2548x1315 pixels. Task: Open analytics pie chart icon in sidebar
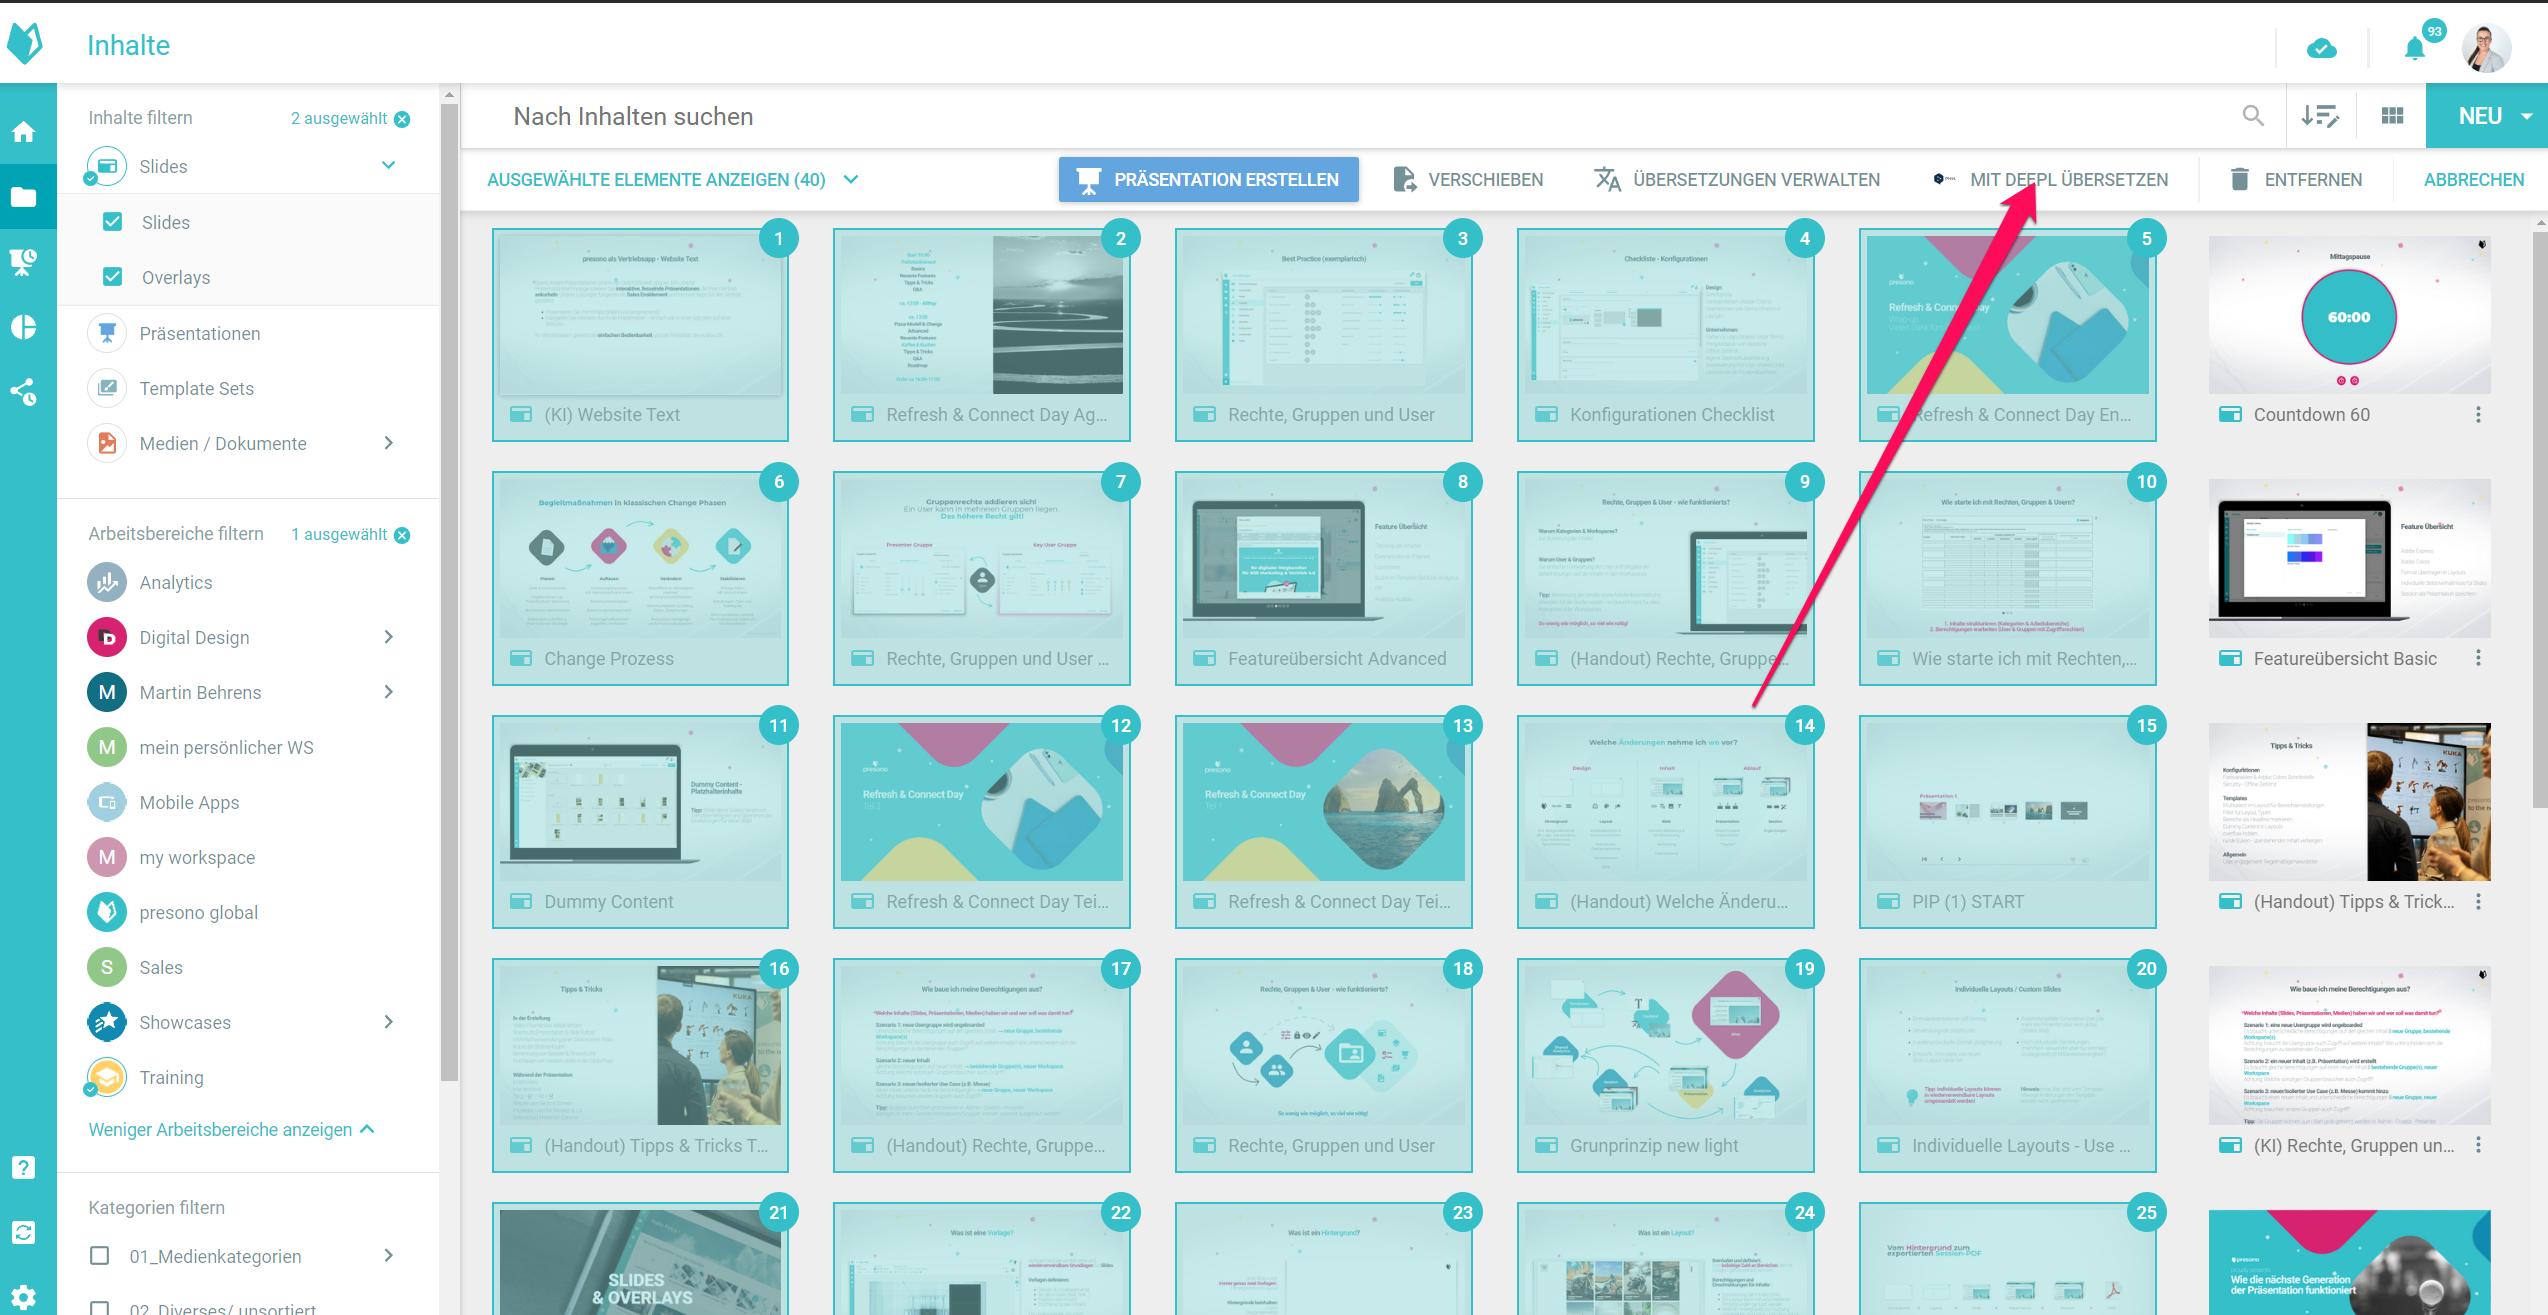click(x=24, y=327)
